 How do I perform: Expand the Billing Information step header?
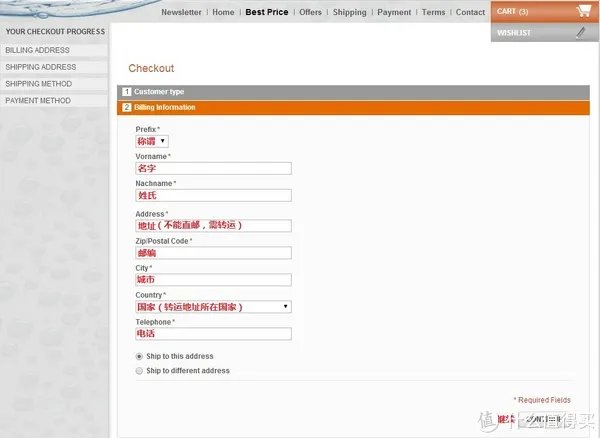(x=353, y=107)
